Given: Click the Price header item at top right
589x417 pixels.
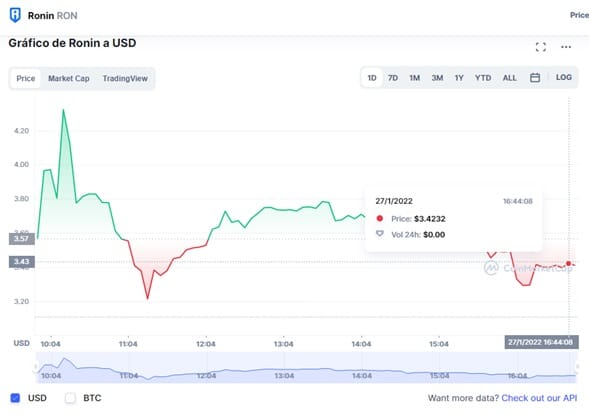Looking at the screenshot, I should 579,15.
